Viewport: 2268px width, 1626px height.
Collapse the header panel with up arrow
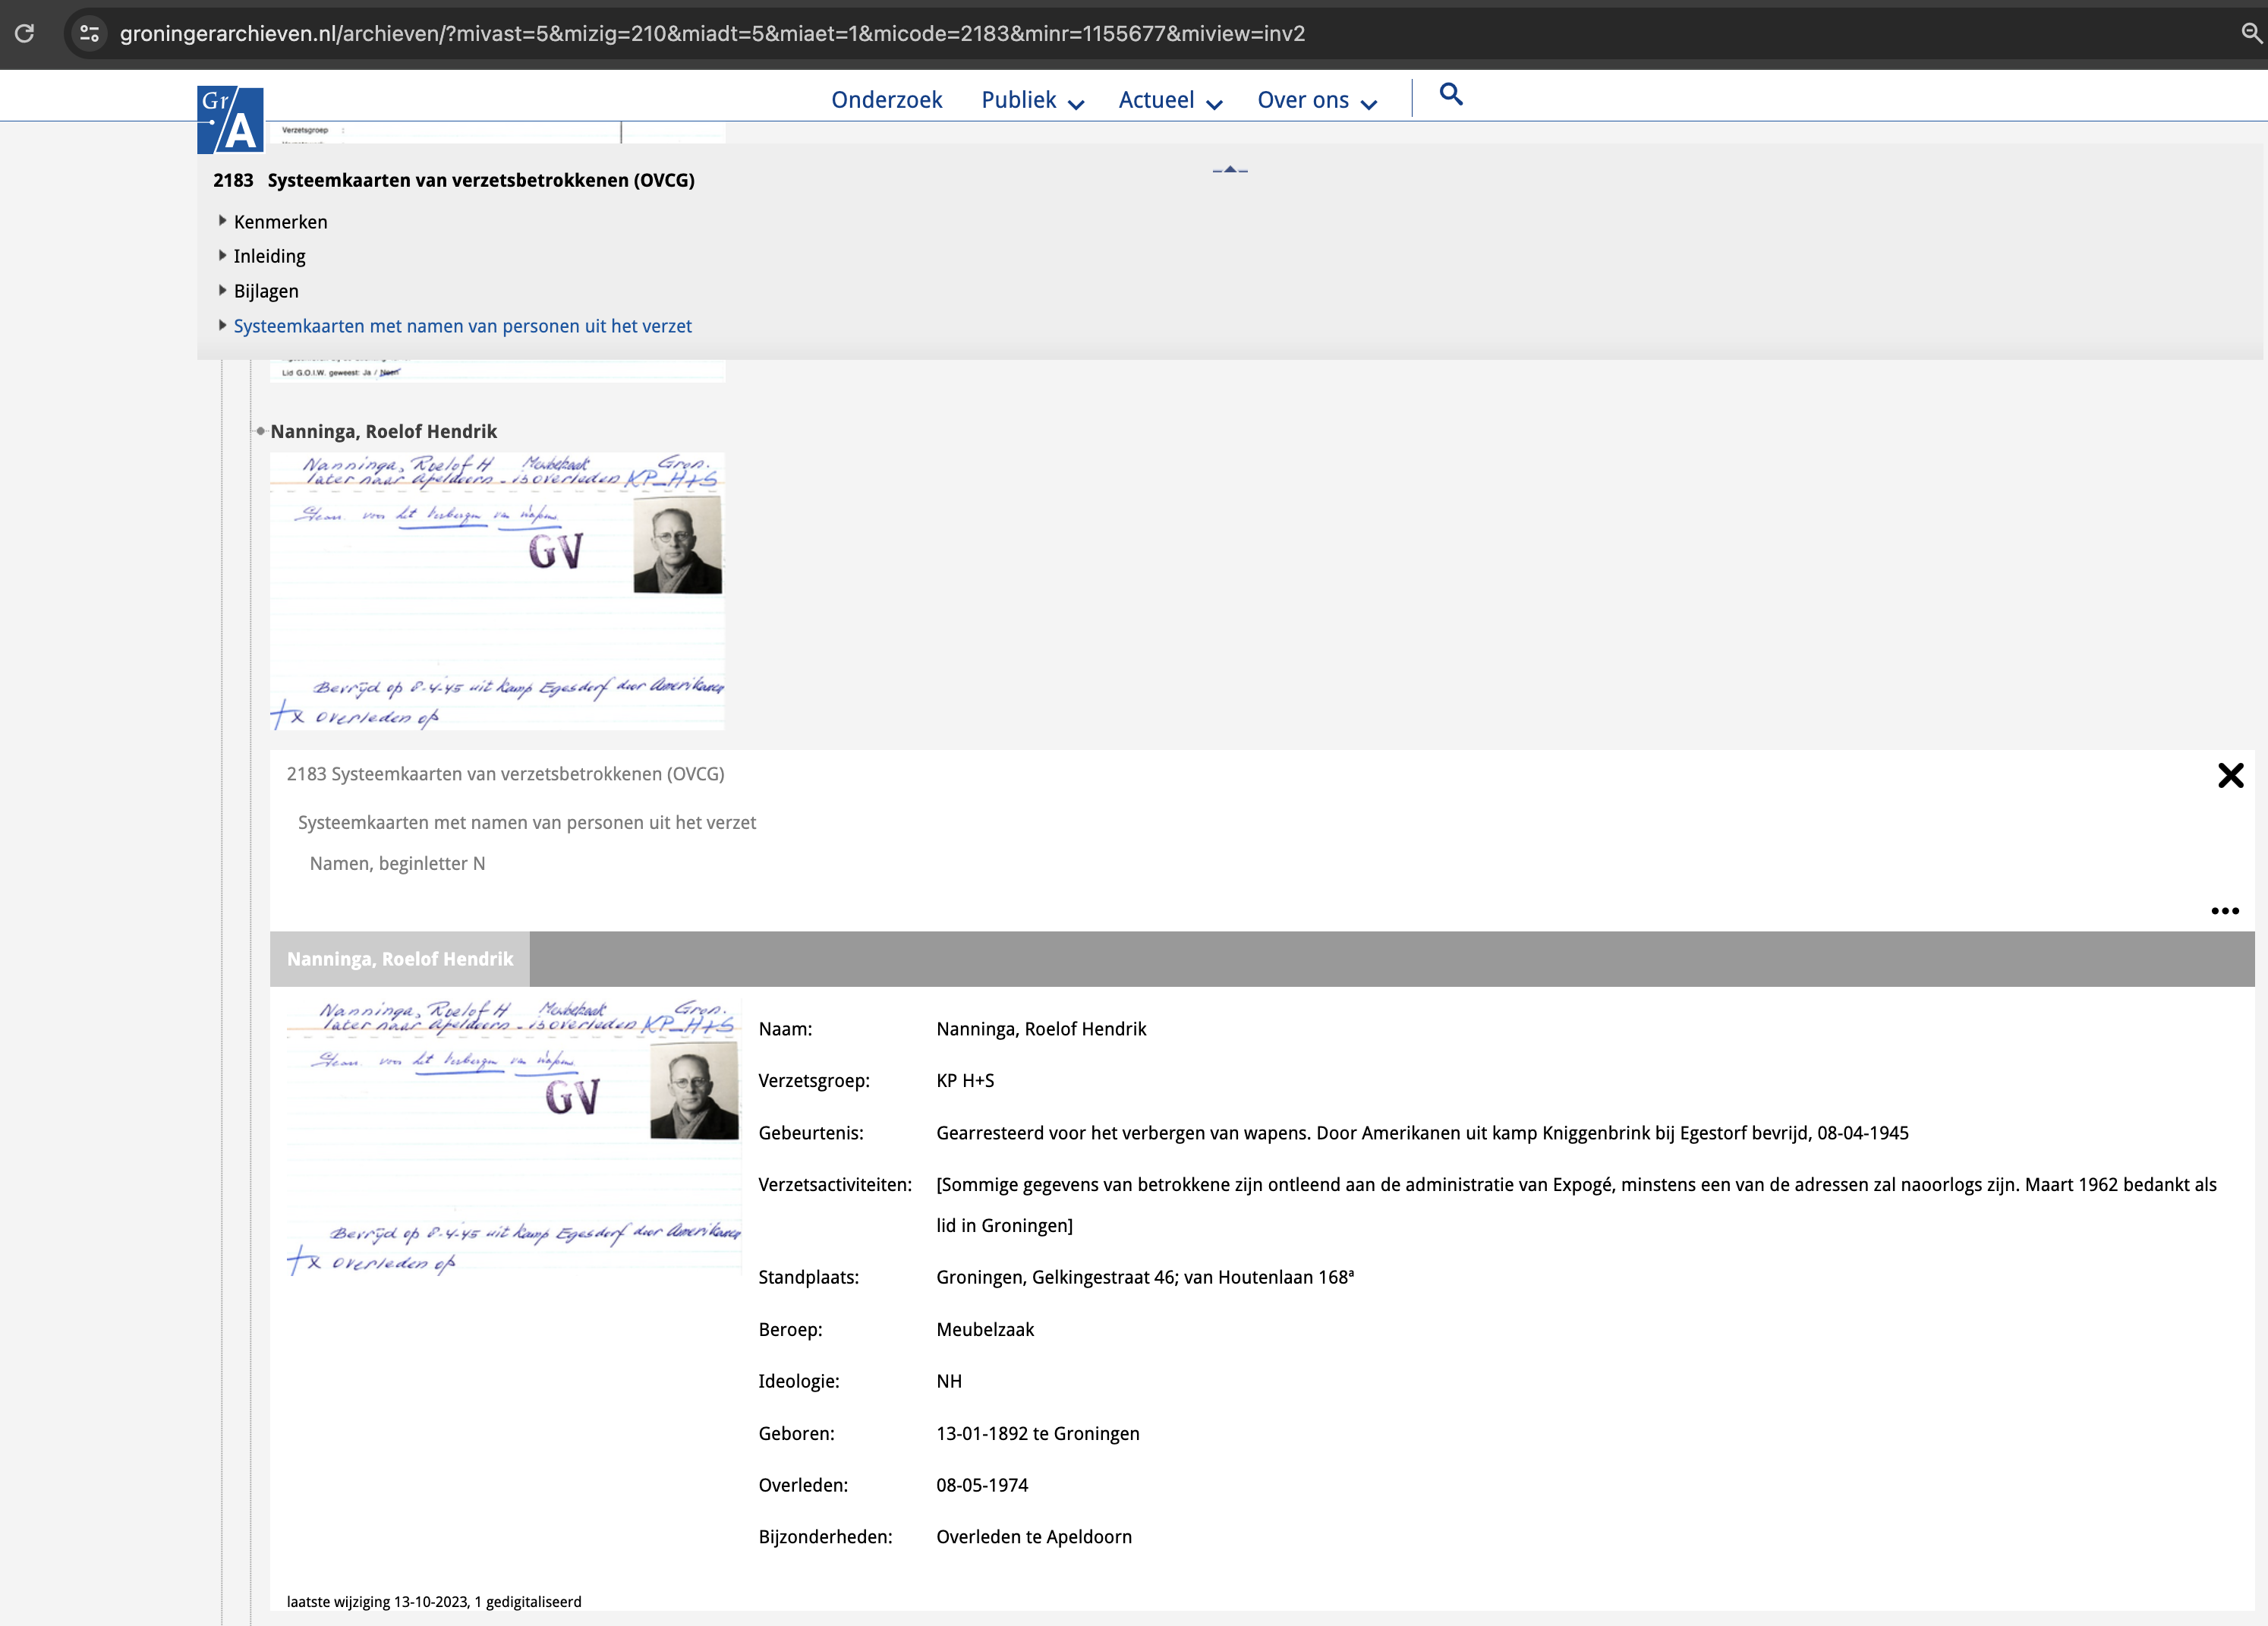tap(1230, 170)
